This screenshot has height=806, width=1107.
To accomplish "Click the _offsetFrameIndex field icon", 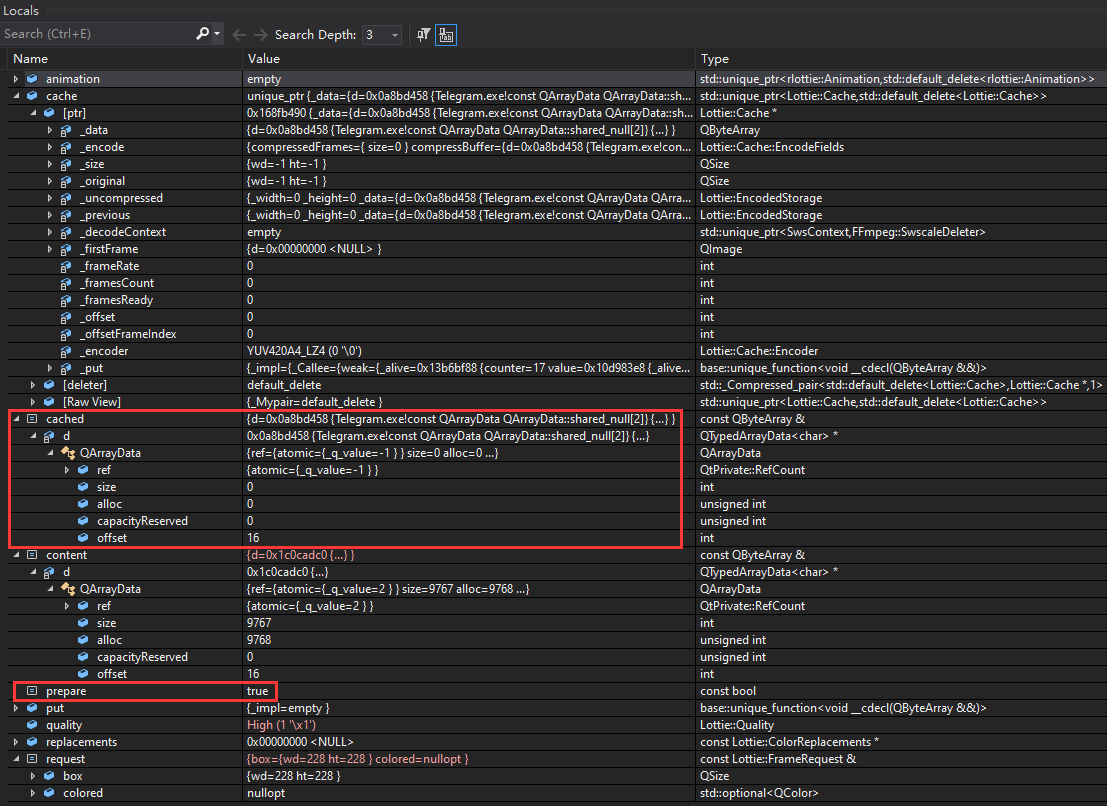I will pyautogui.click(x=66, y=334).
